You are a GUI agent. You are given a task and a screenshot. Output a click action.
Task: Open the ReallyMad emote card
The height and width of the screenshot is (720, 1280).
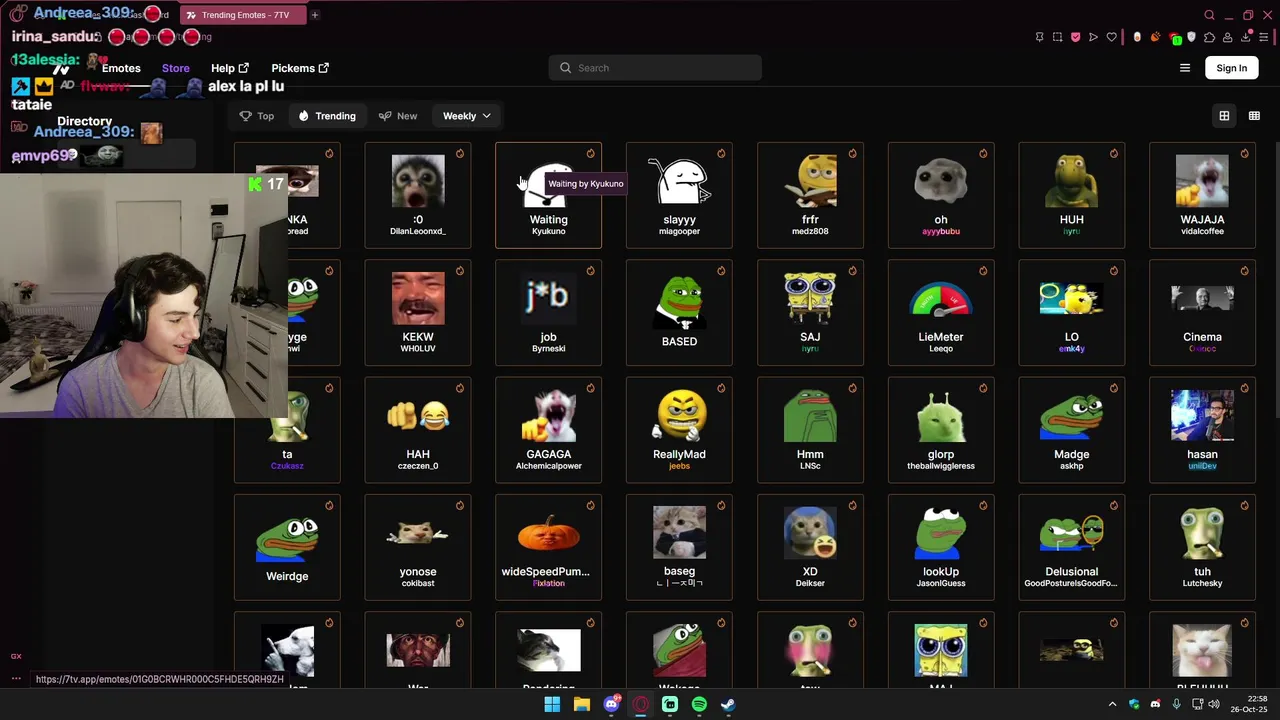(679, 430)
